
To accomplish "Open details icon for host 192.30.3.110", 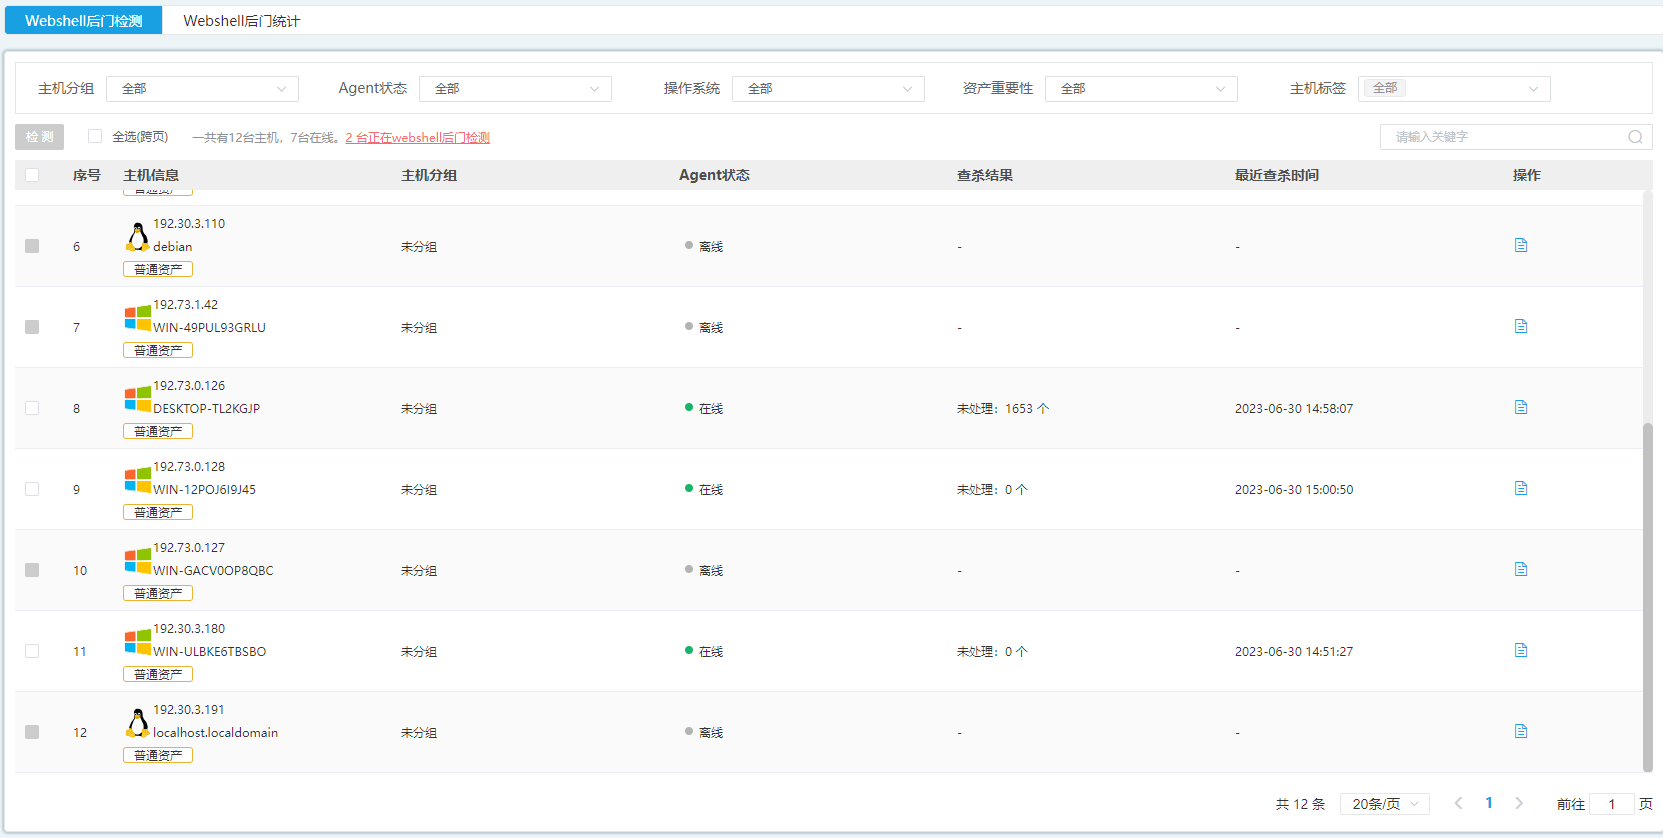I will (1520, 246).
